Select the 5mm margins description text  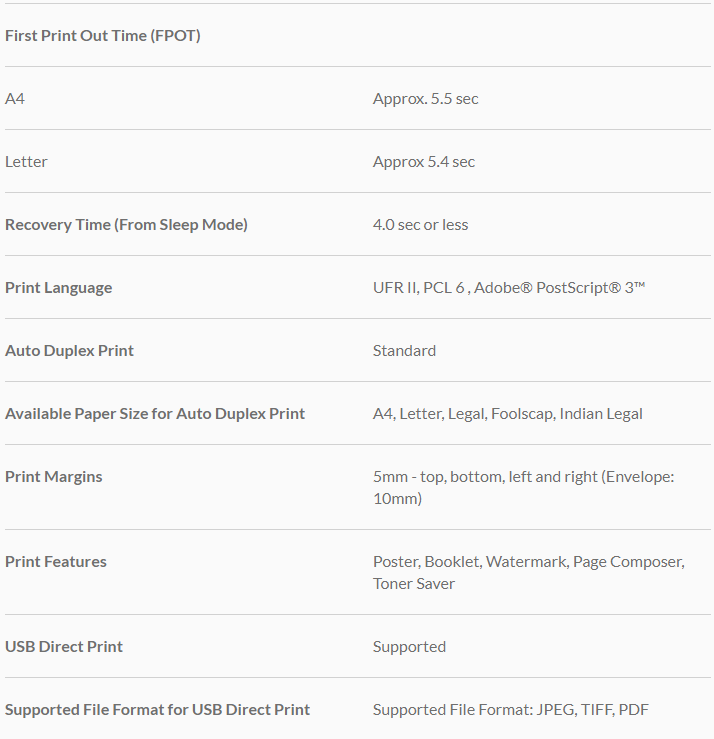pyautogui.click(x=523, y=487)
